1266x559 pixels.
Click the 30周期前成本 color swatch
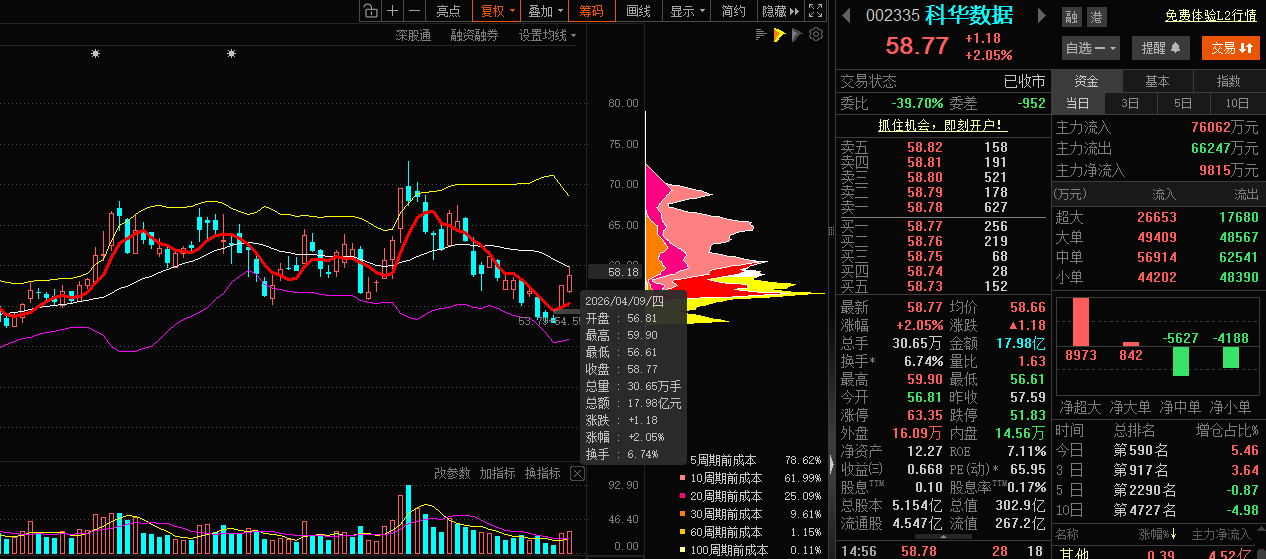[683, 515]
